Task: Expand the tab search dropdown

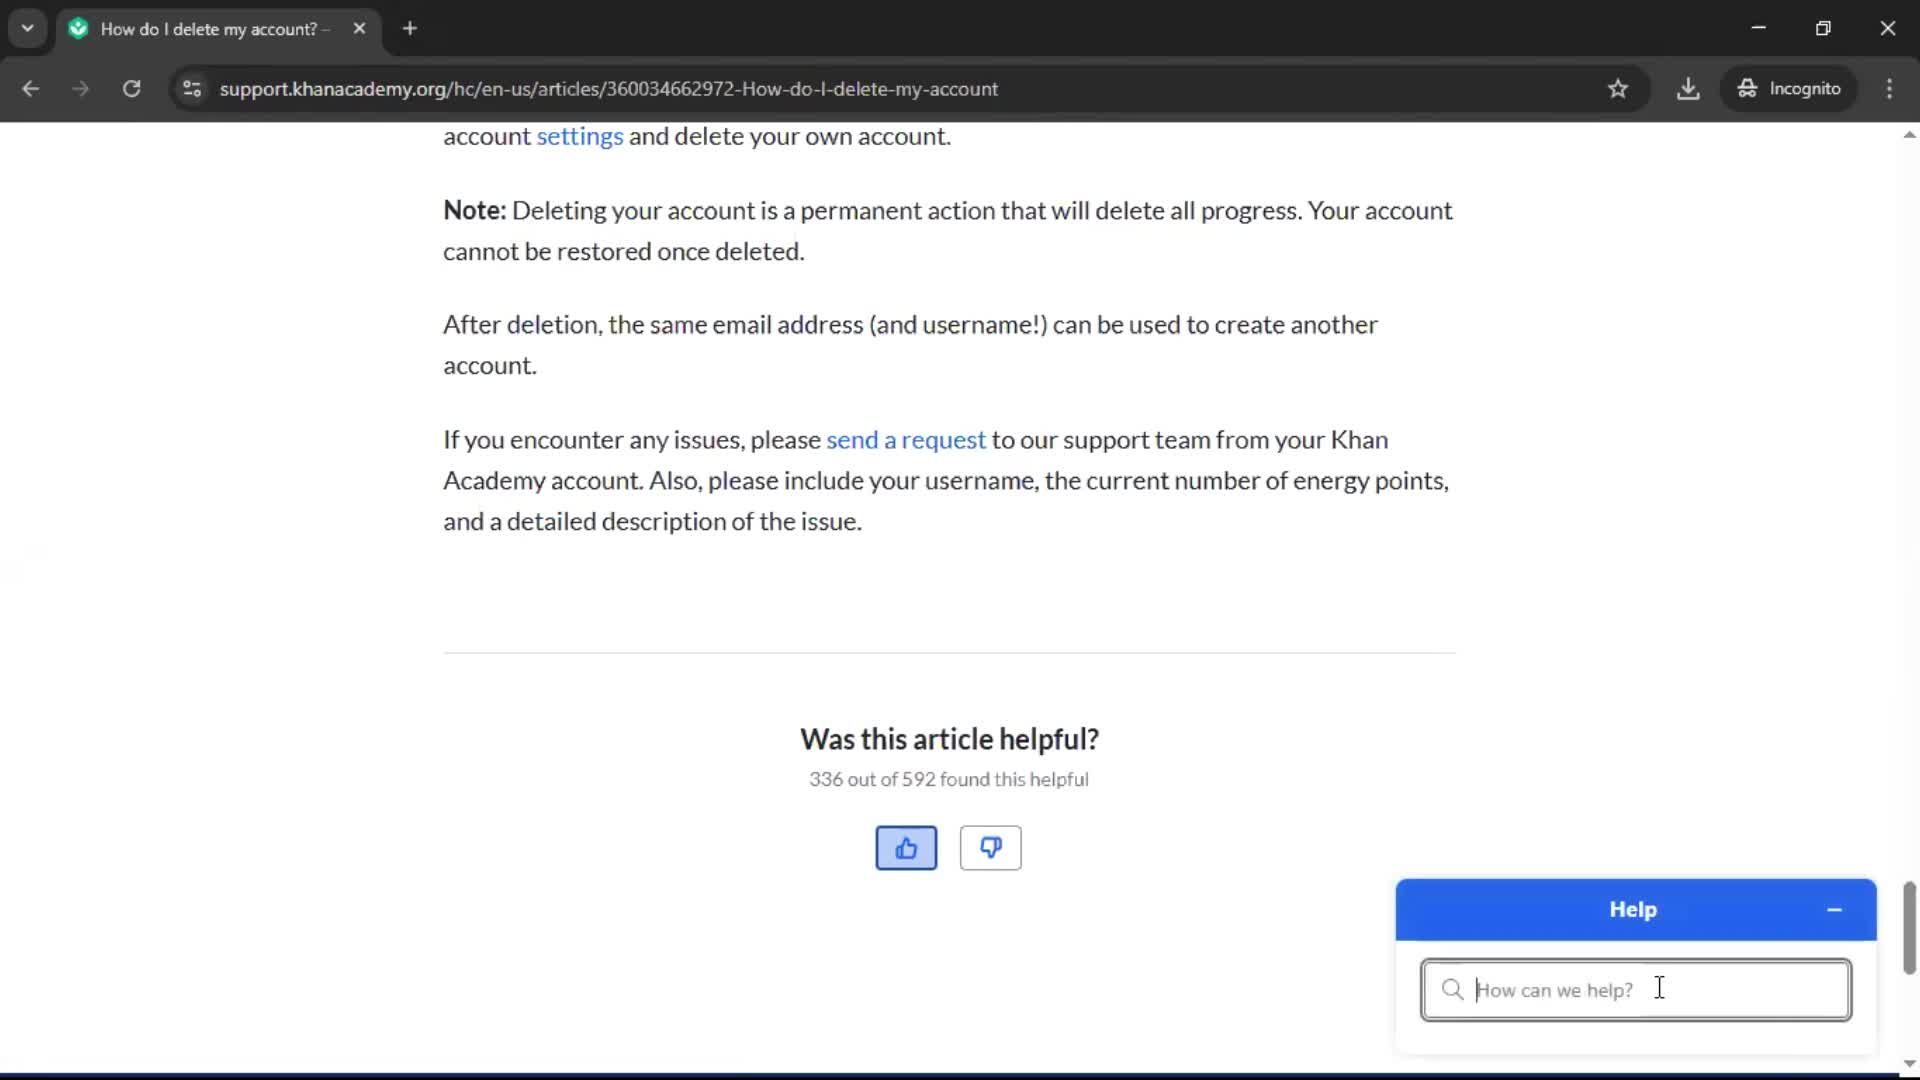Action: click(x=27, y=29)
